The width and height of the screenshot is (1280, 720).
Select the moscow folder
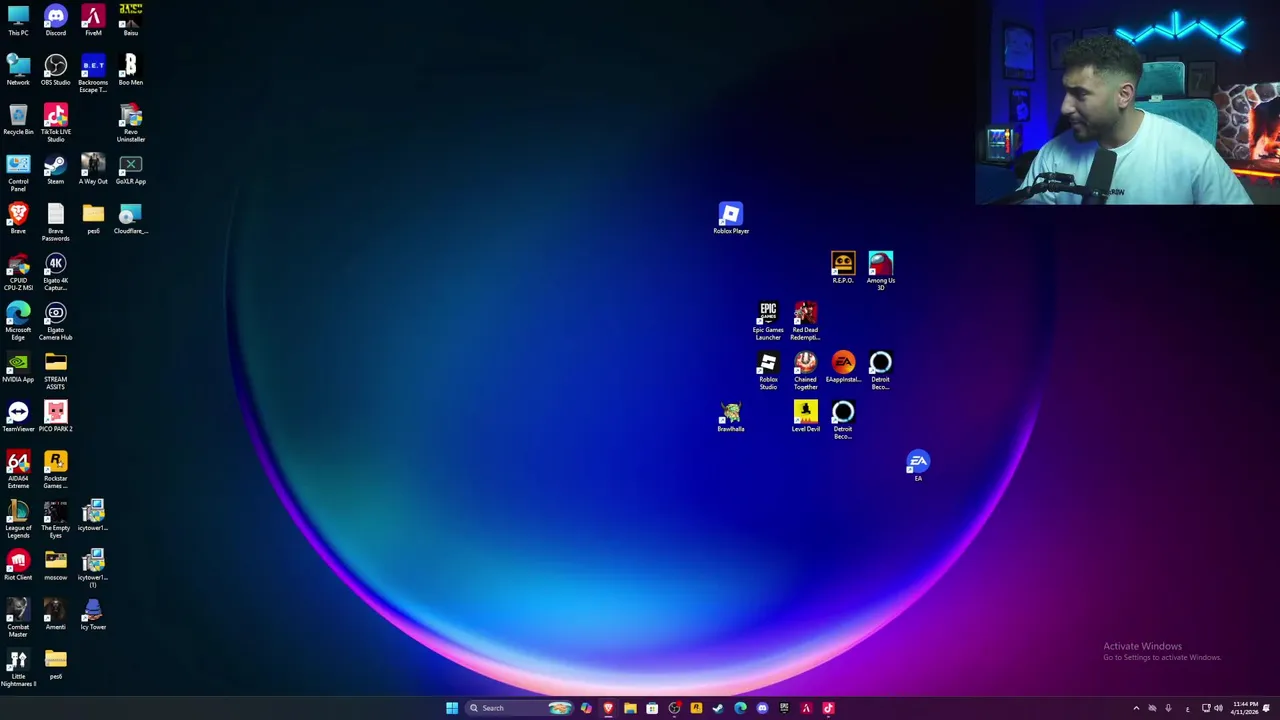[x=55, y=565]
